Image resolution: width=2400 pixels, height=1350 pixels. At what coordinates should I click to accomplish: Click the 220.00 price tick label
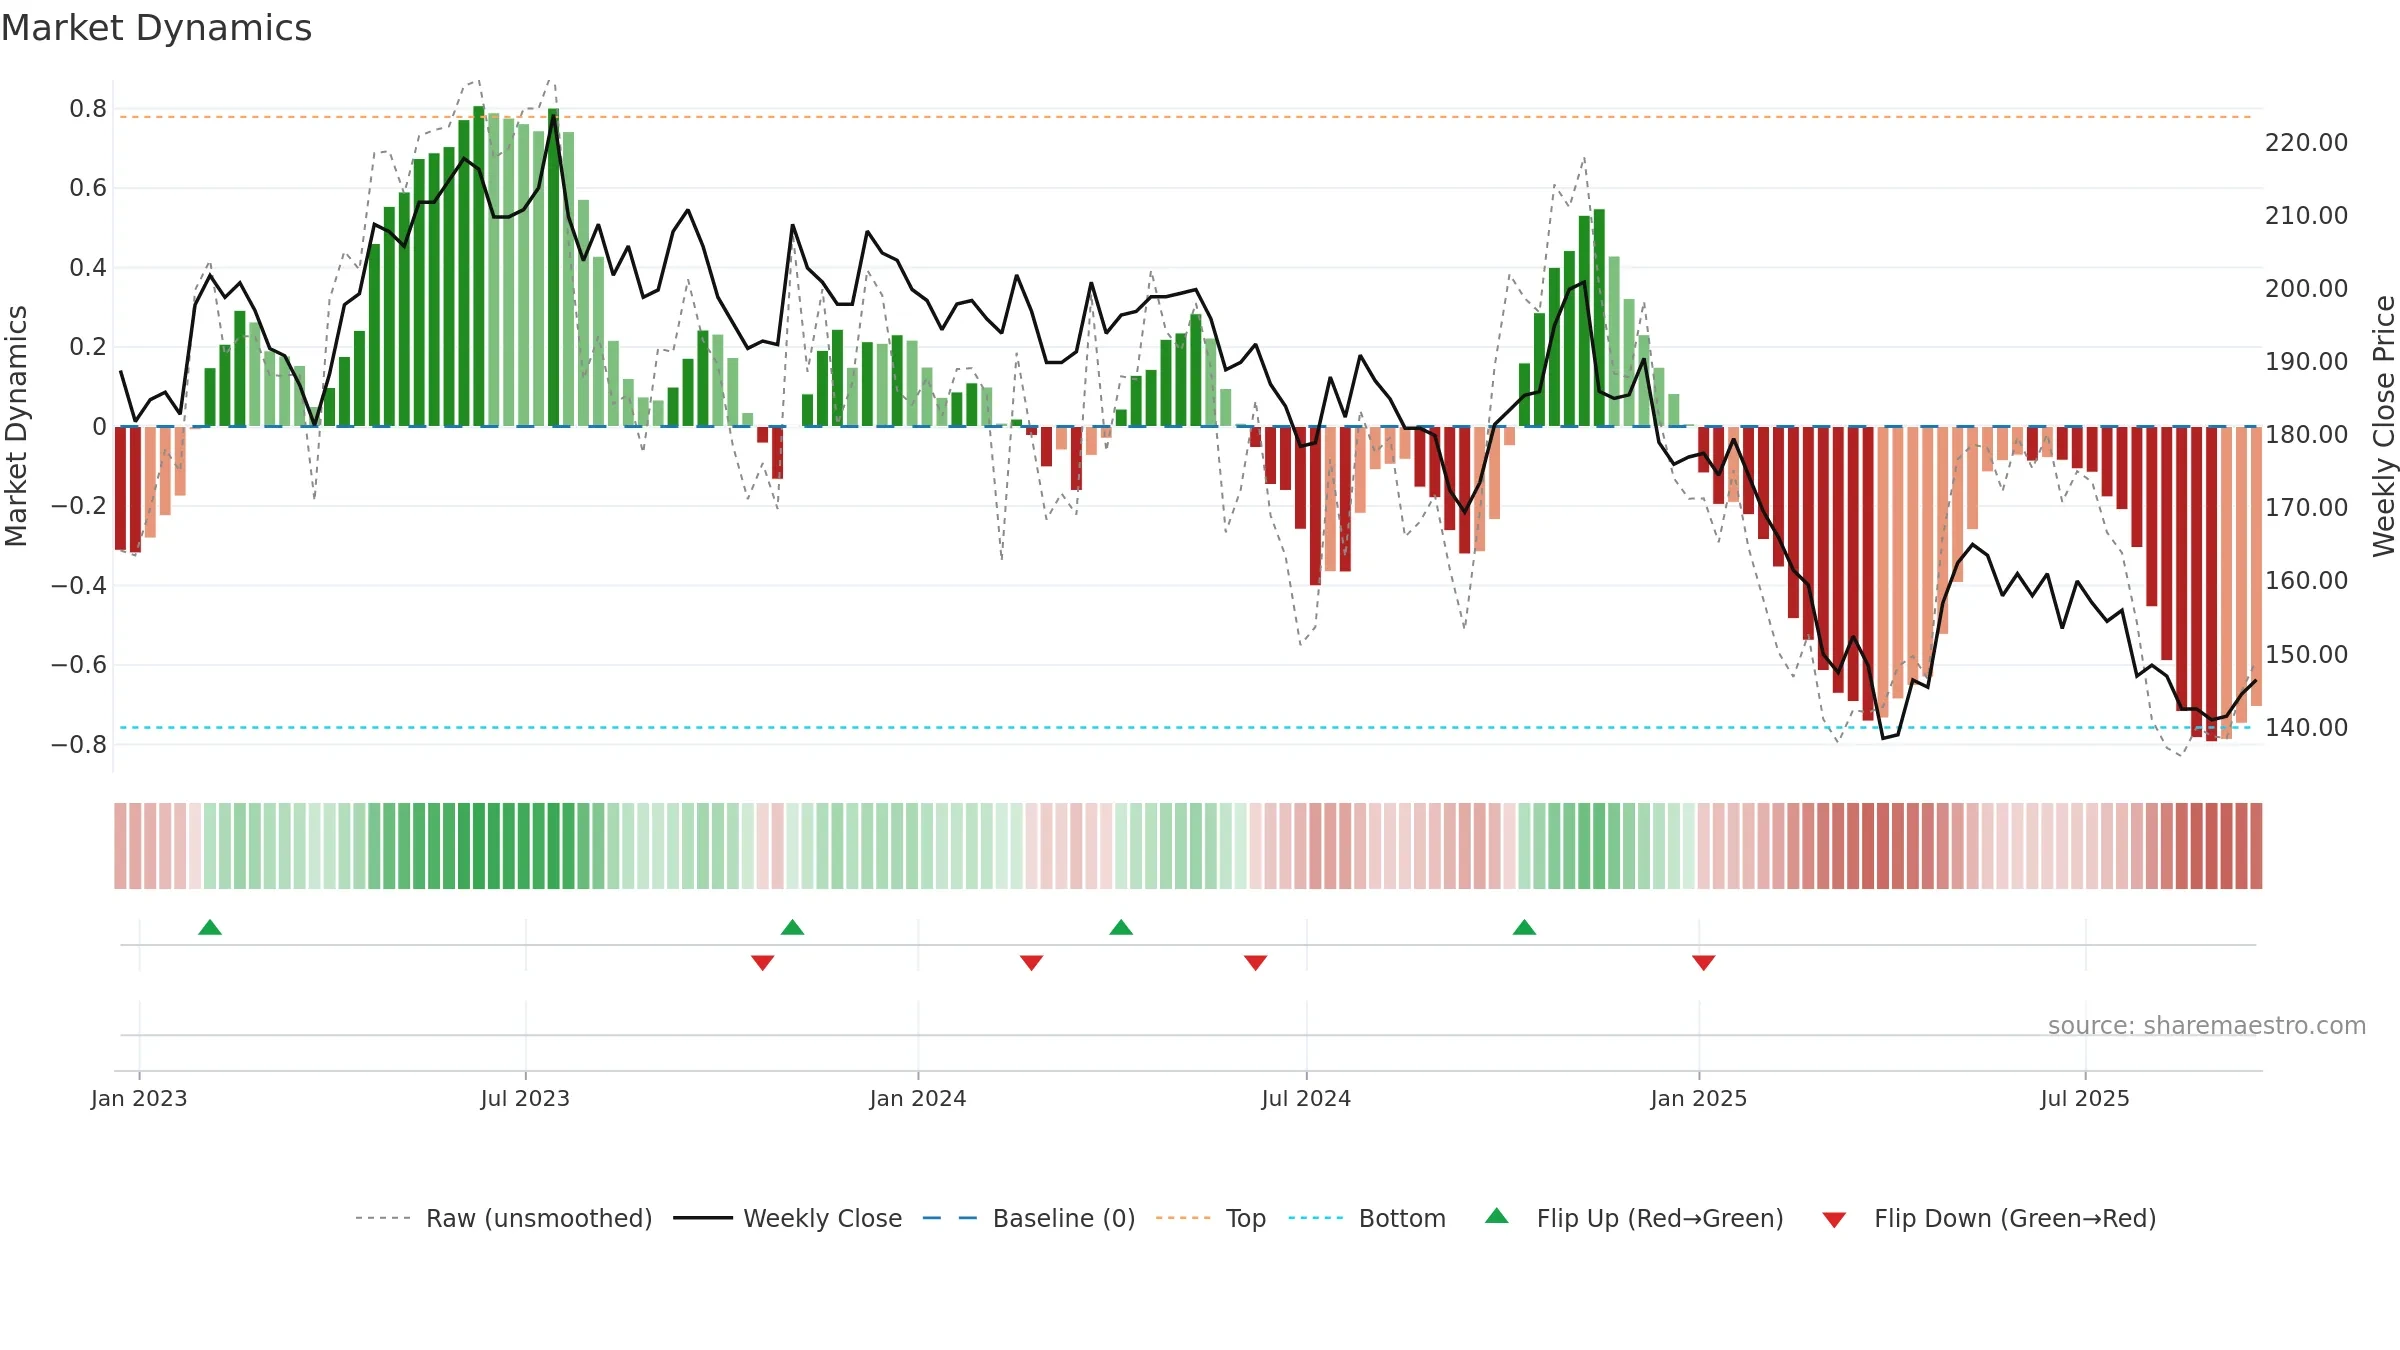[x=2307, y=142]
